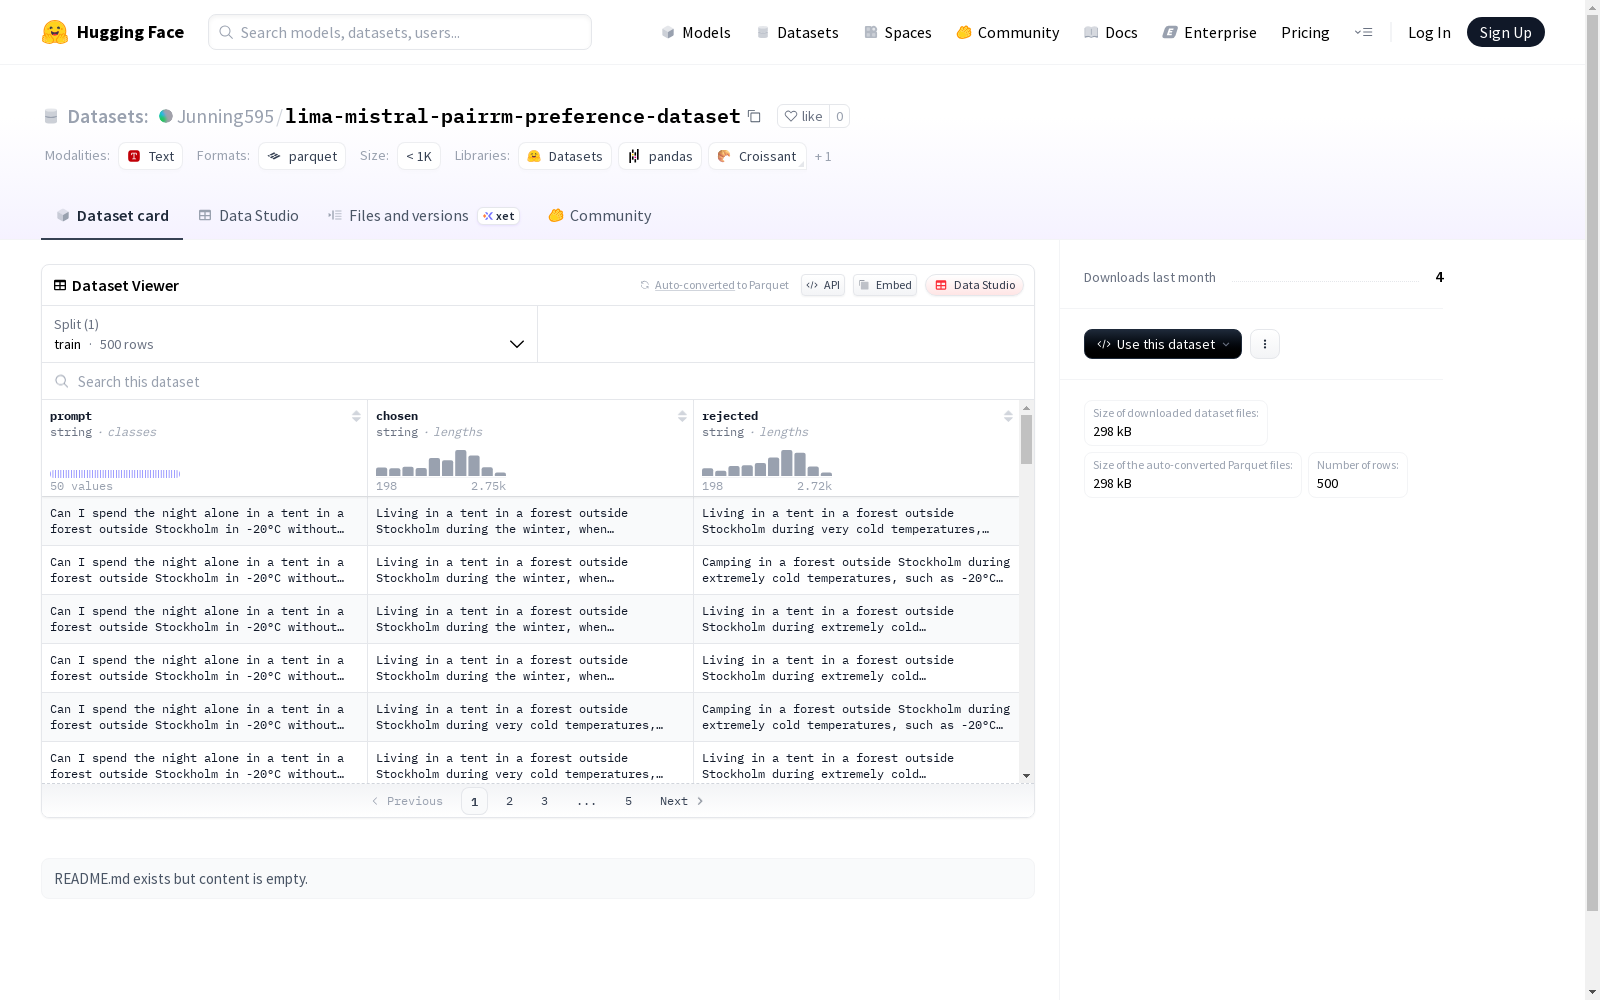Image resolution: width=1600 pixels, height=1000 pixels.
Task: Open first row's rejected cell 'very cold temperatures'
Action: pyautogui.click(x=856, y=521)
